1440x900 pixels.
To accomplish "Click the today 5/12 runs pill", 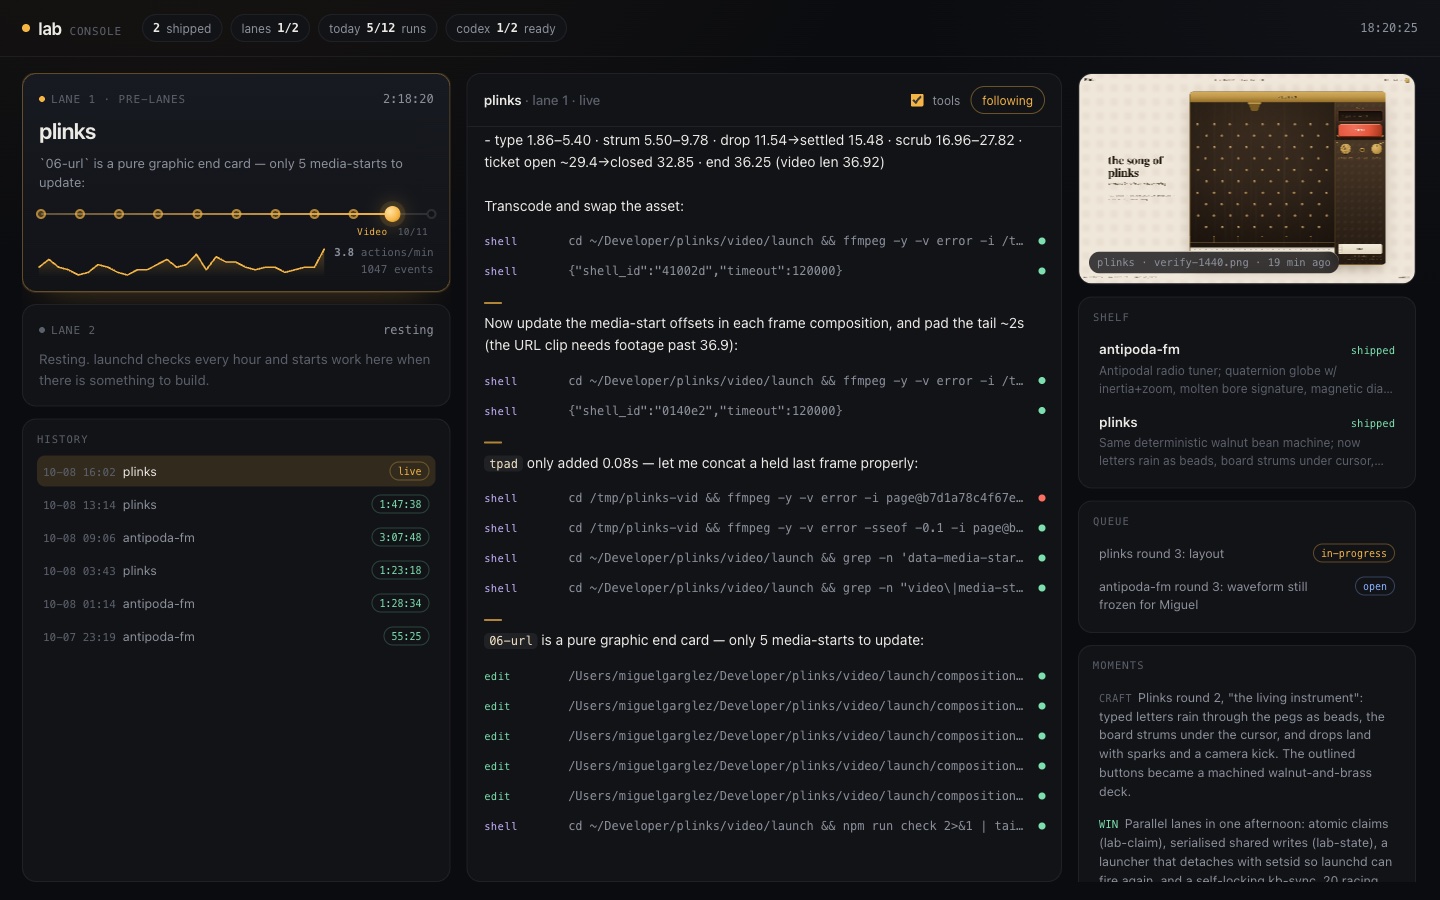I will pyautogui.click(x=377, y=28).
